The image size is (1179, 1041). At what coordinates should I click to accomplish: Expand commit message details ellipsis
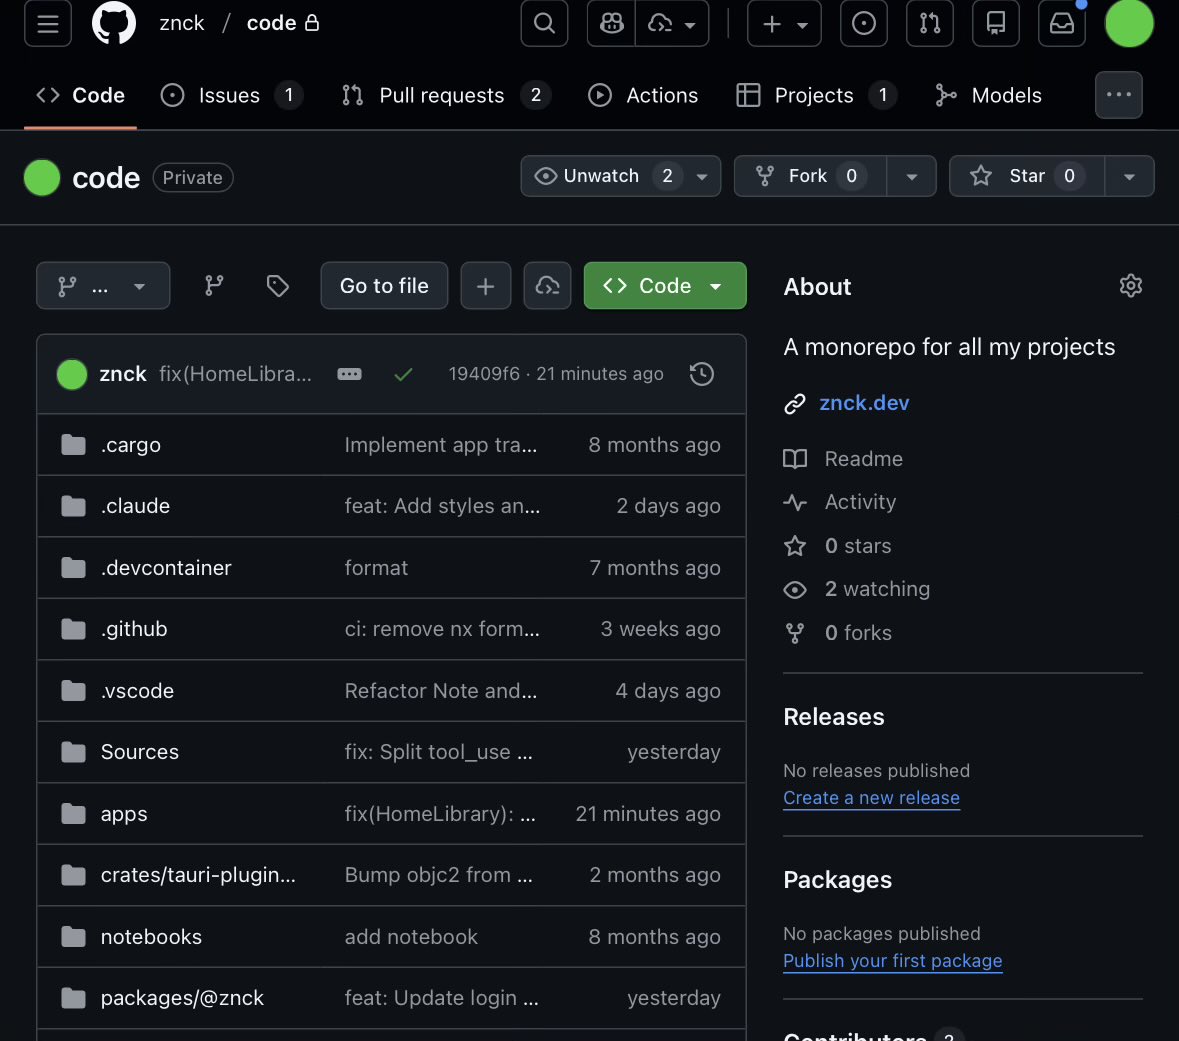(x=349, y=374)
